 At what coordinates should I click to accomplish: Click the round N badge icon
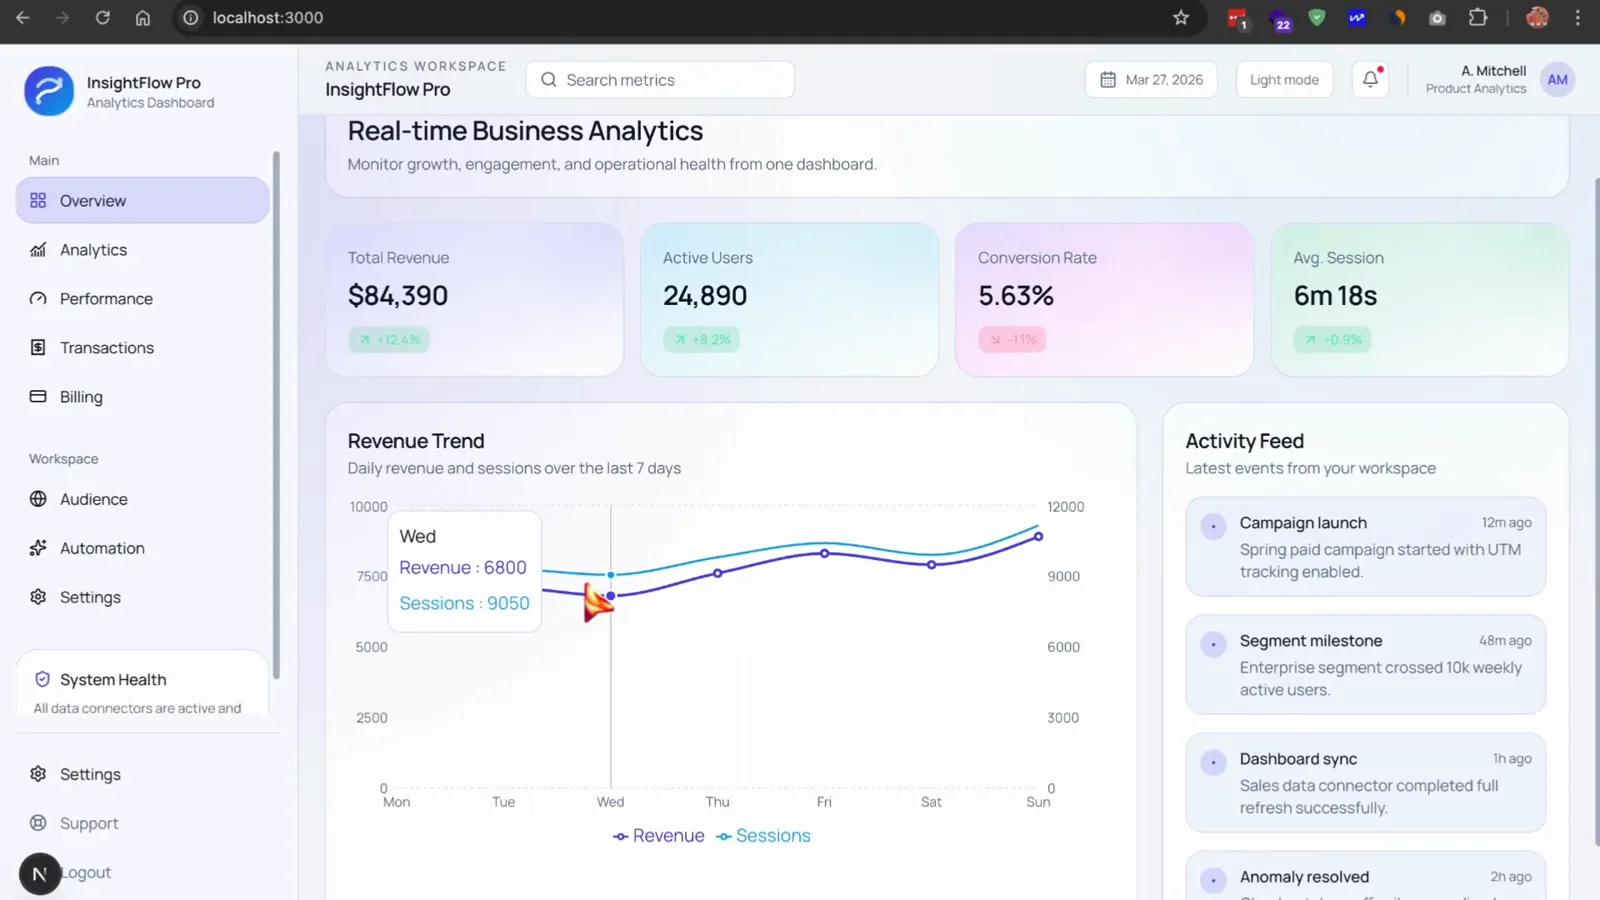[40, 874]
